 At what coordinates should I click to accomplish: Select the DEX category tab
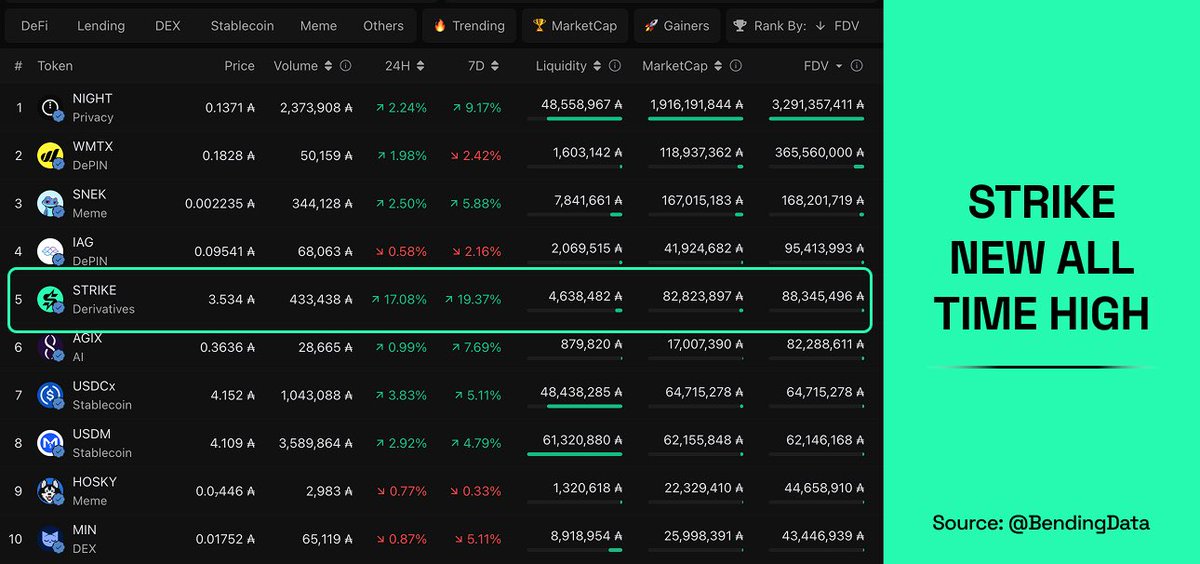[x=168, y=26]
